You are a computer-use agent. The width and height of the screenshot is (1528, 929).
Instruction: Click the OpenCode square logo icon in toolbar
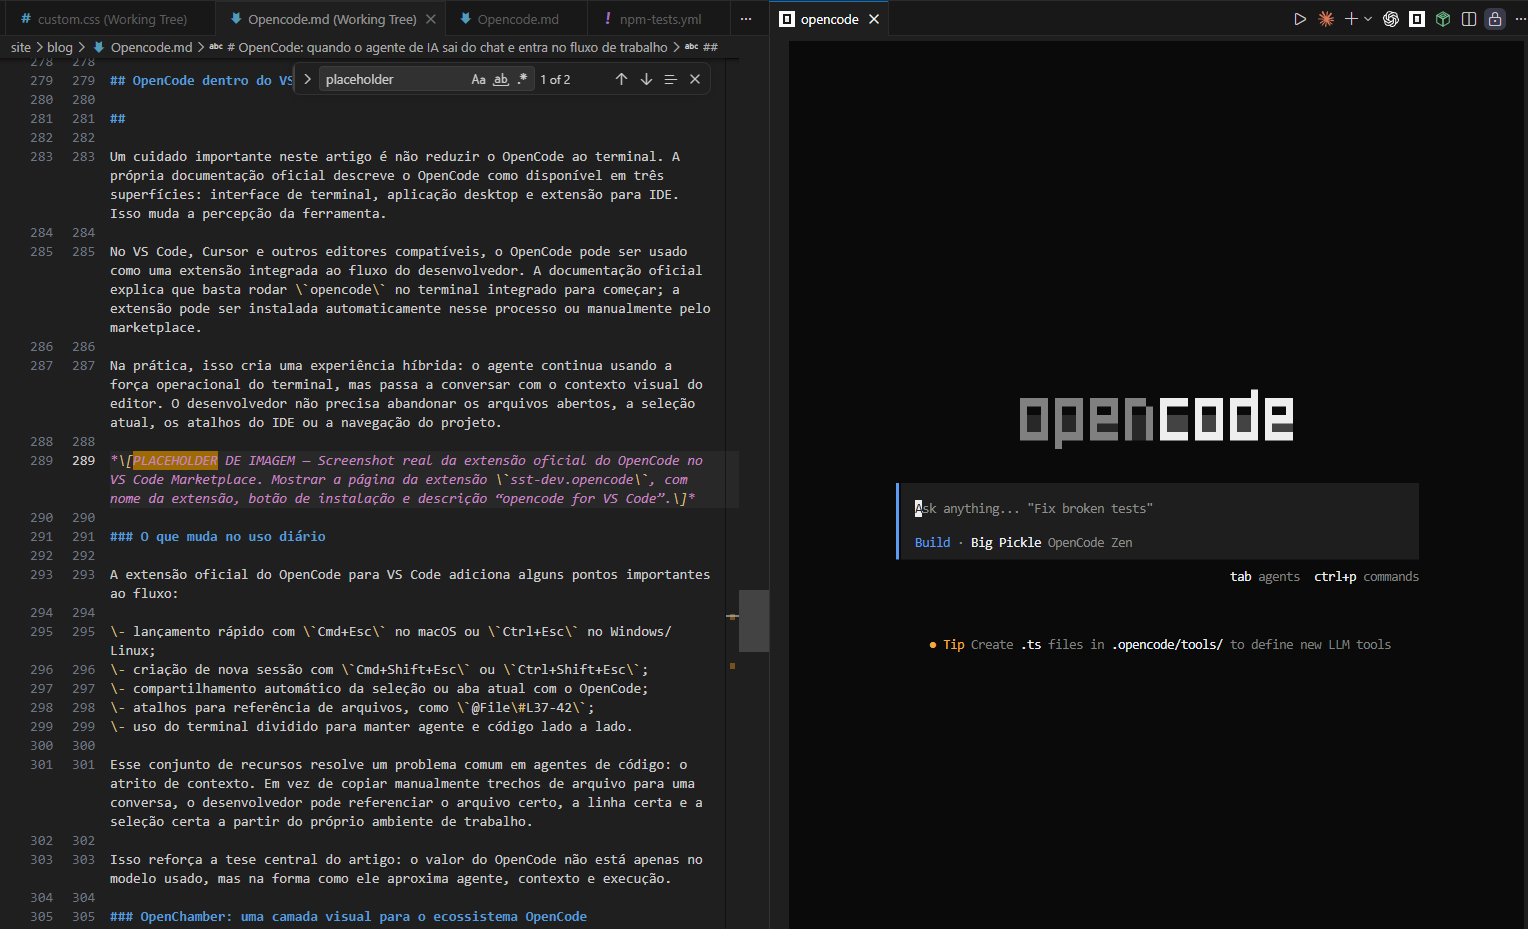coord(1417,19)
